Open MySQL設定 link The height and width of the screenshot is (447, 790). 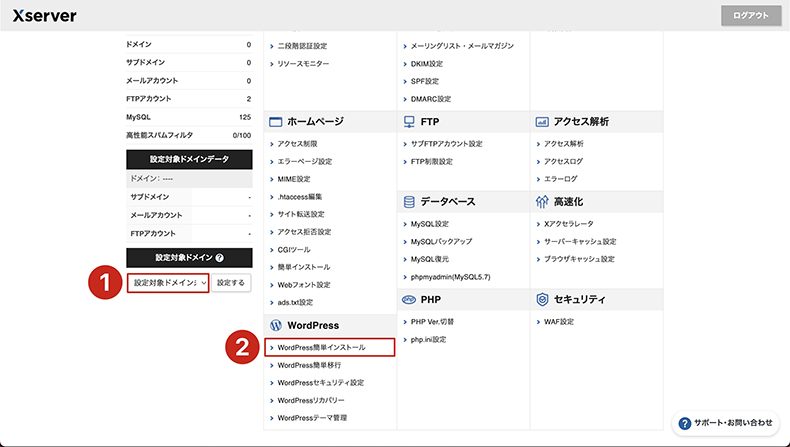pos(429,224)
